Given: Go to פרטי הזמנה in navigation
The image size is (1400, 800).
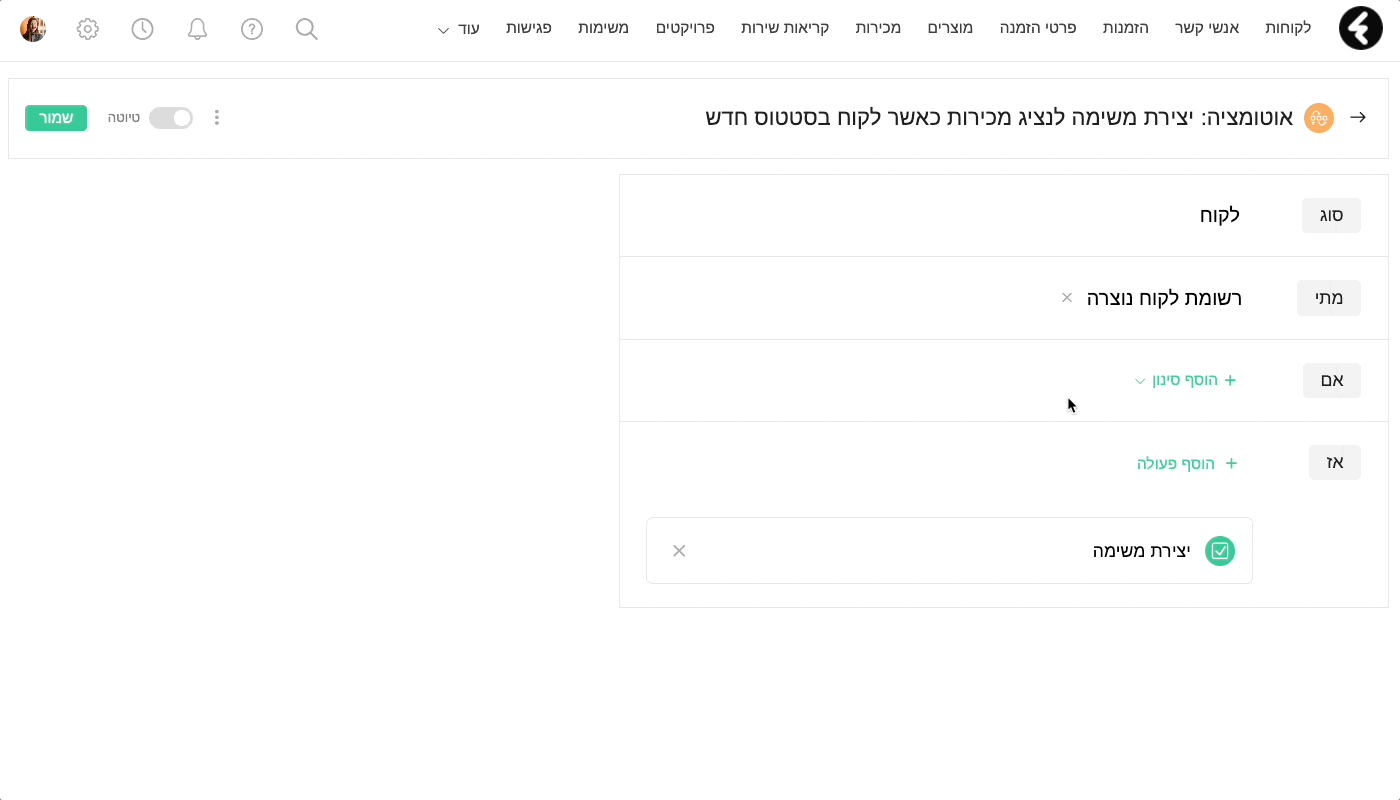Looking at the screenshot, I should 1038,28.
